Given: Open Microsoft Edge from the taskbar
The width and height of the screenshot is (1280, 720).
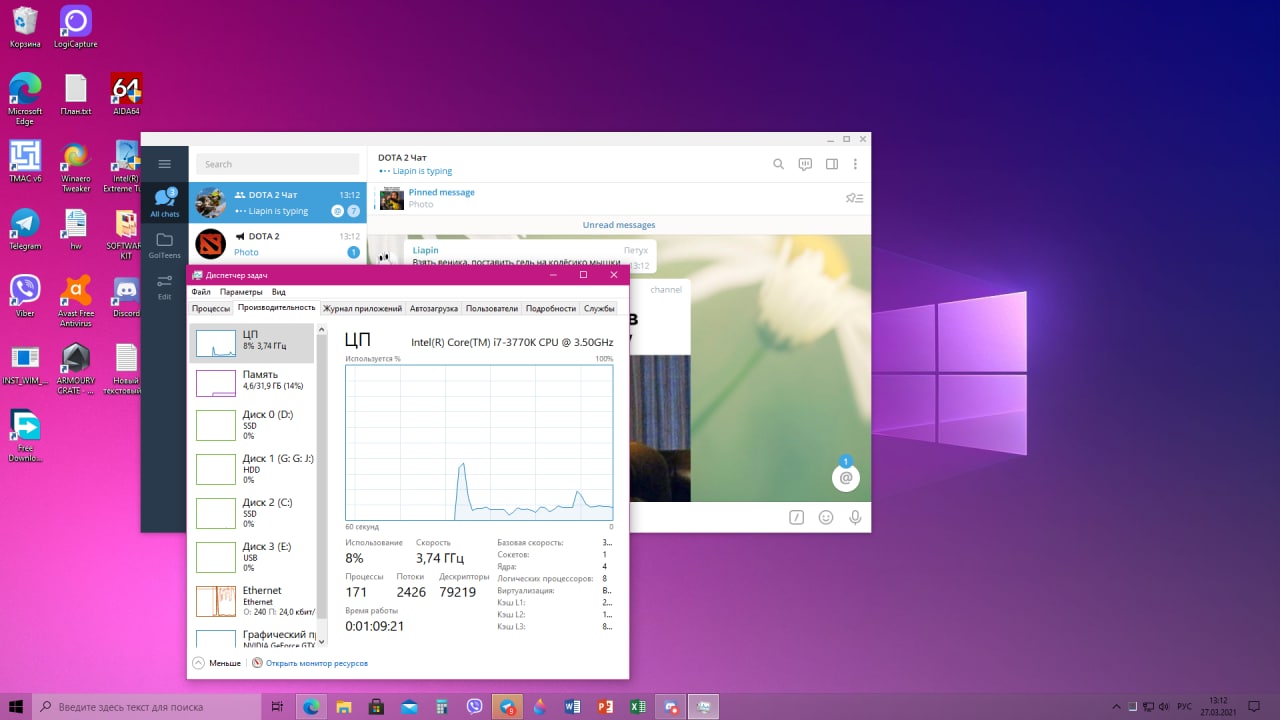Looking at the screenshot, I should coord(311,706).
